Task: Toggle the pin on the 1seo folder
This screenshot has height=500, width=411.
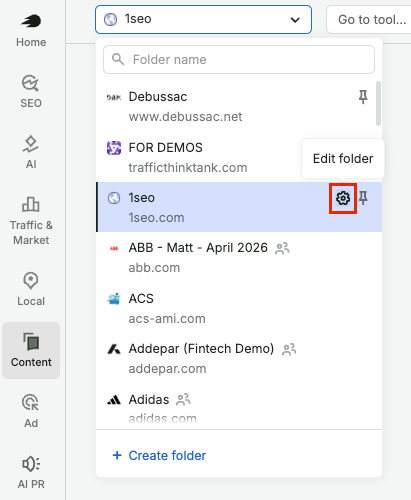Action: [363, 198]
